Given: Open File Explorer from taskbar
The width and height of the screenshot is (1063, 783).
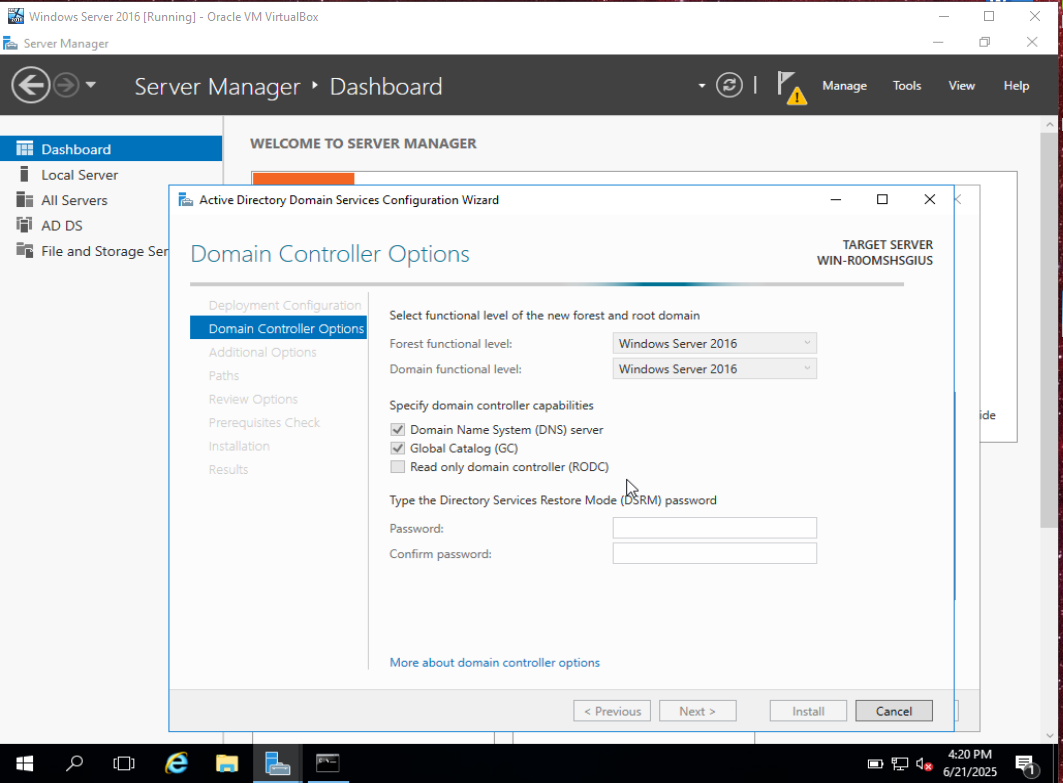Looking at the screenshot, I should pos(226,763).
